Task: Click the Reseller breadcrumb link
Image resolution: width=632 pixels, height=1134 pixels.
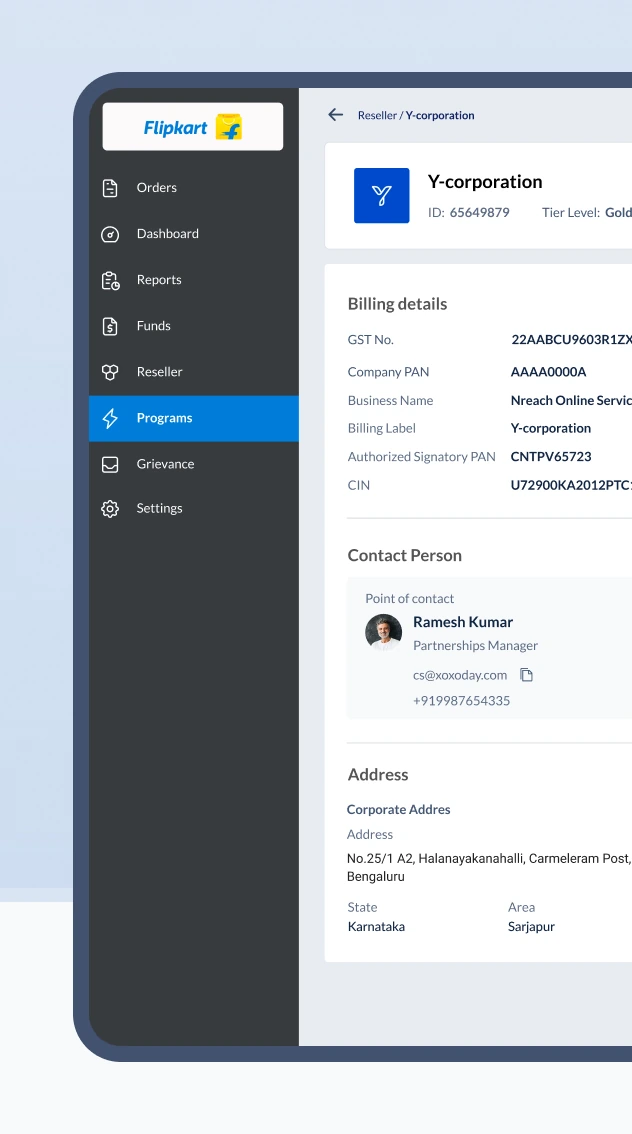Action: 377,115
